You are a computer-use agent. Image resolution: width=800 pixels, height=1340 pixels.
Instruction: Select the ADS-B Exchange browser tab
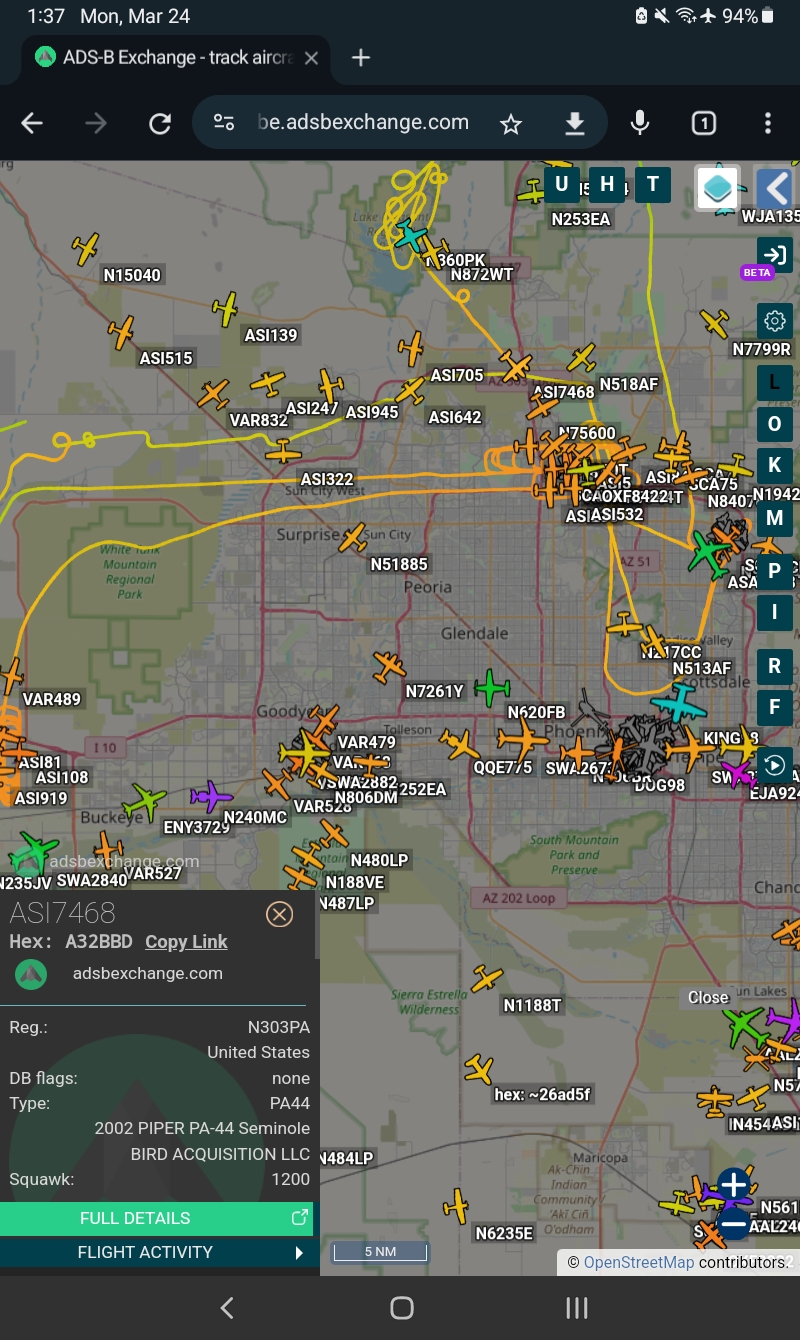(176, 57)
